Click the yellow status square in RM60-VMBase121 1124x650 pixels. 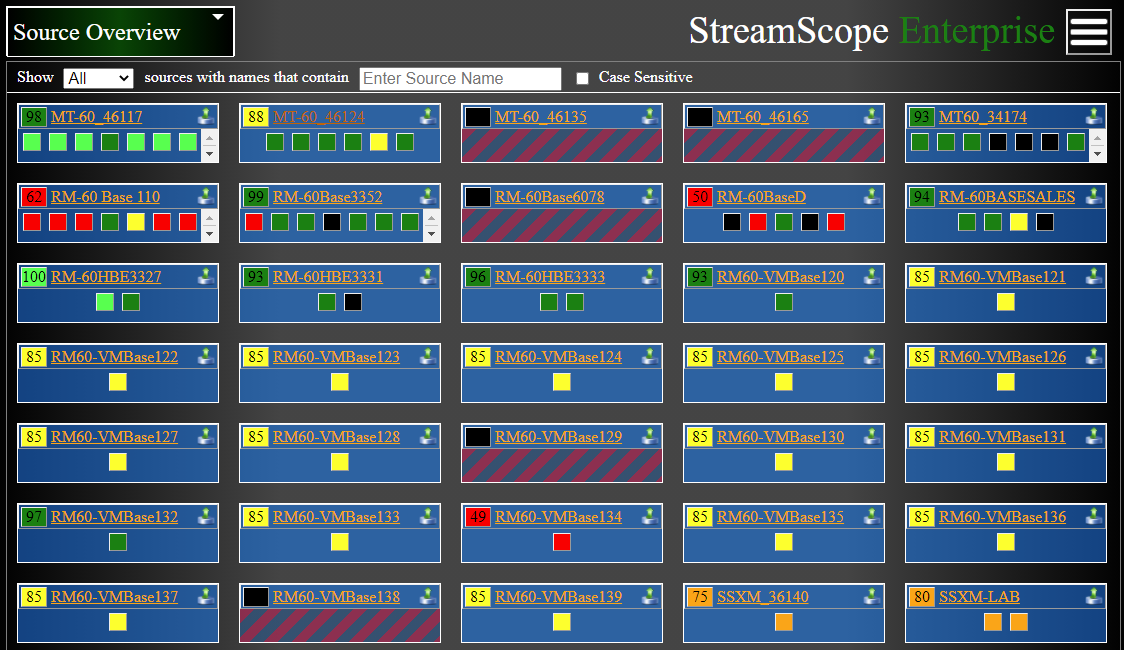click(1006, 302)
